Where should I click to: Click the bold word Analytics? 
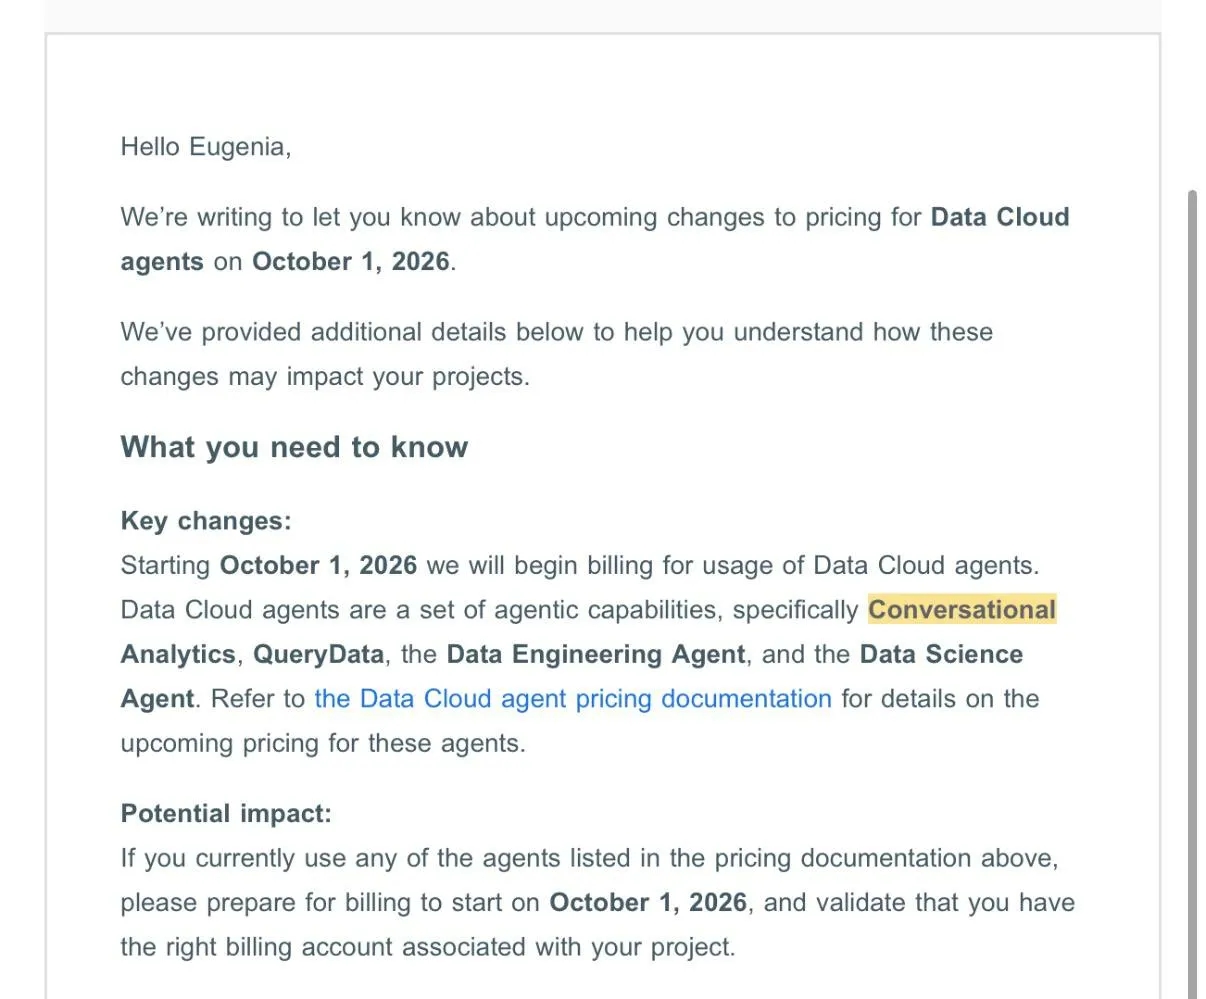pos(178,655)
